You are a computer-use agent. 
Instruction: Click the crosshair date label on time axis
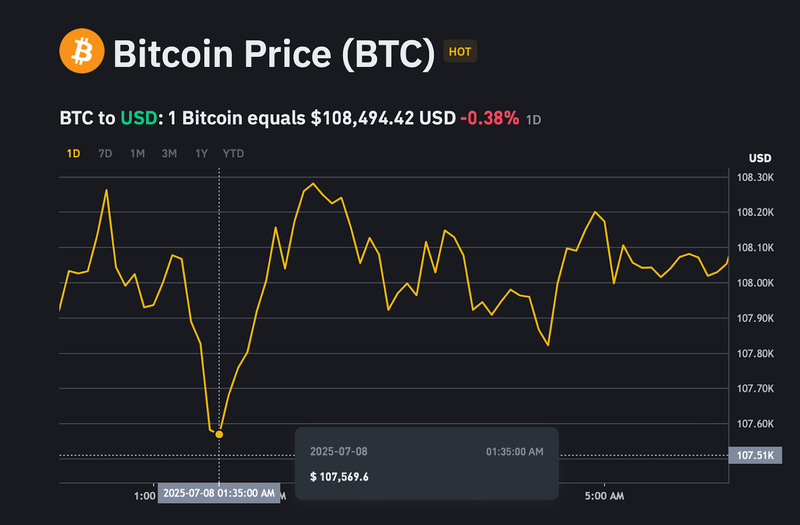pos(218,493)
